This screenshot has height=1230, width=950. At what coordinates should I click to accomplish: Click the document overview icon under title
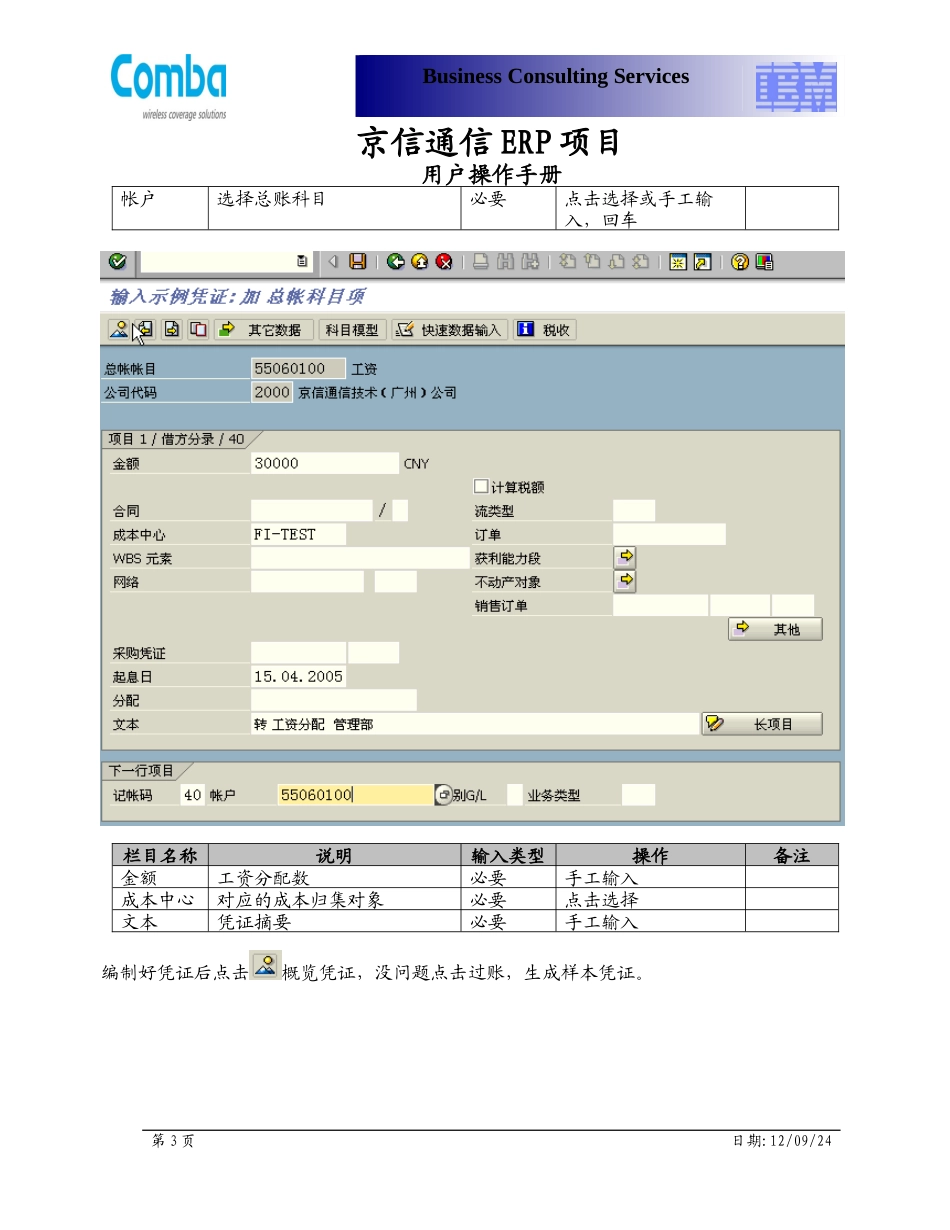[118, 329]
